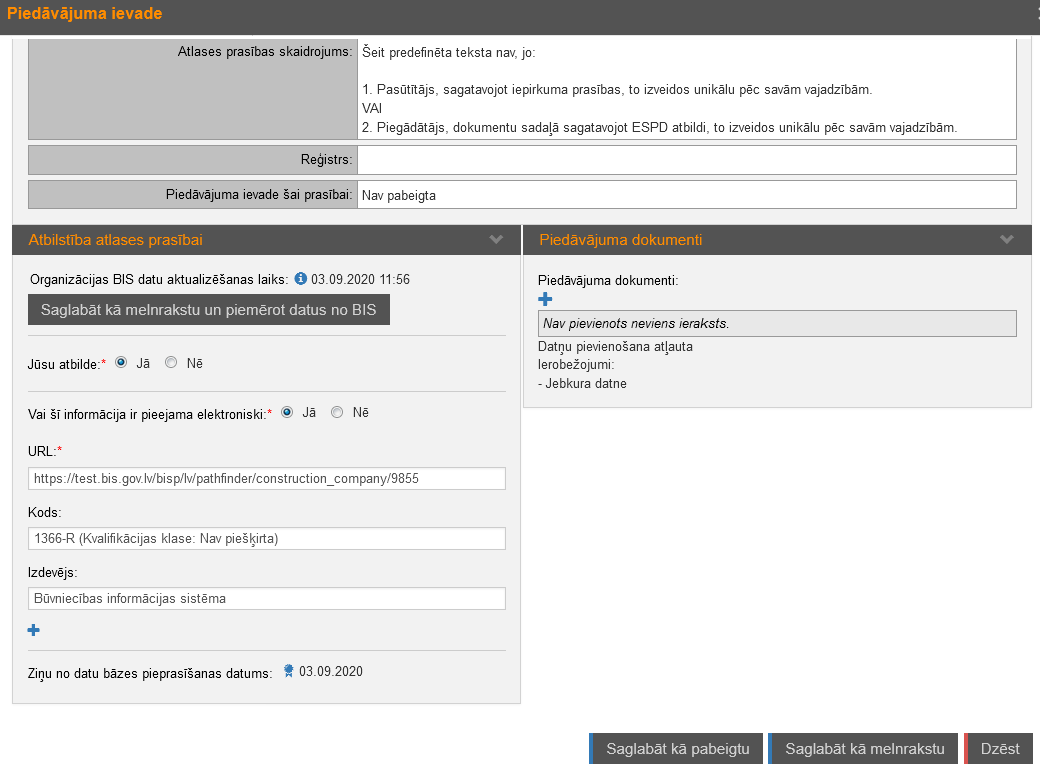Collapse the Atbilstība atlases prasībai panel chevron

(496, 240)
